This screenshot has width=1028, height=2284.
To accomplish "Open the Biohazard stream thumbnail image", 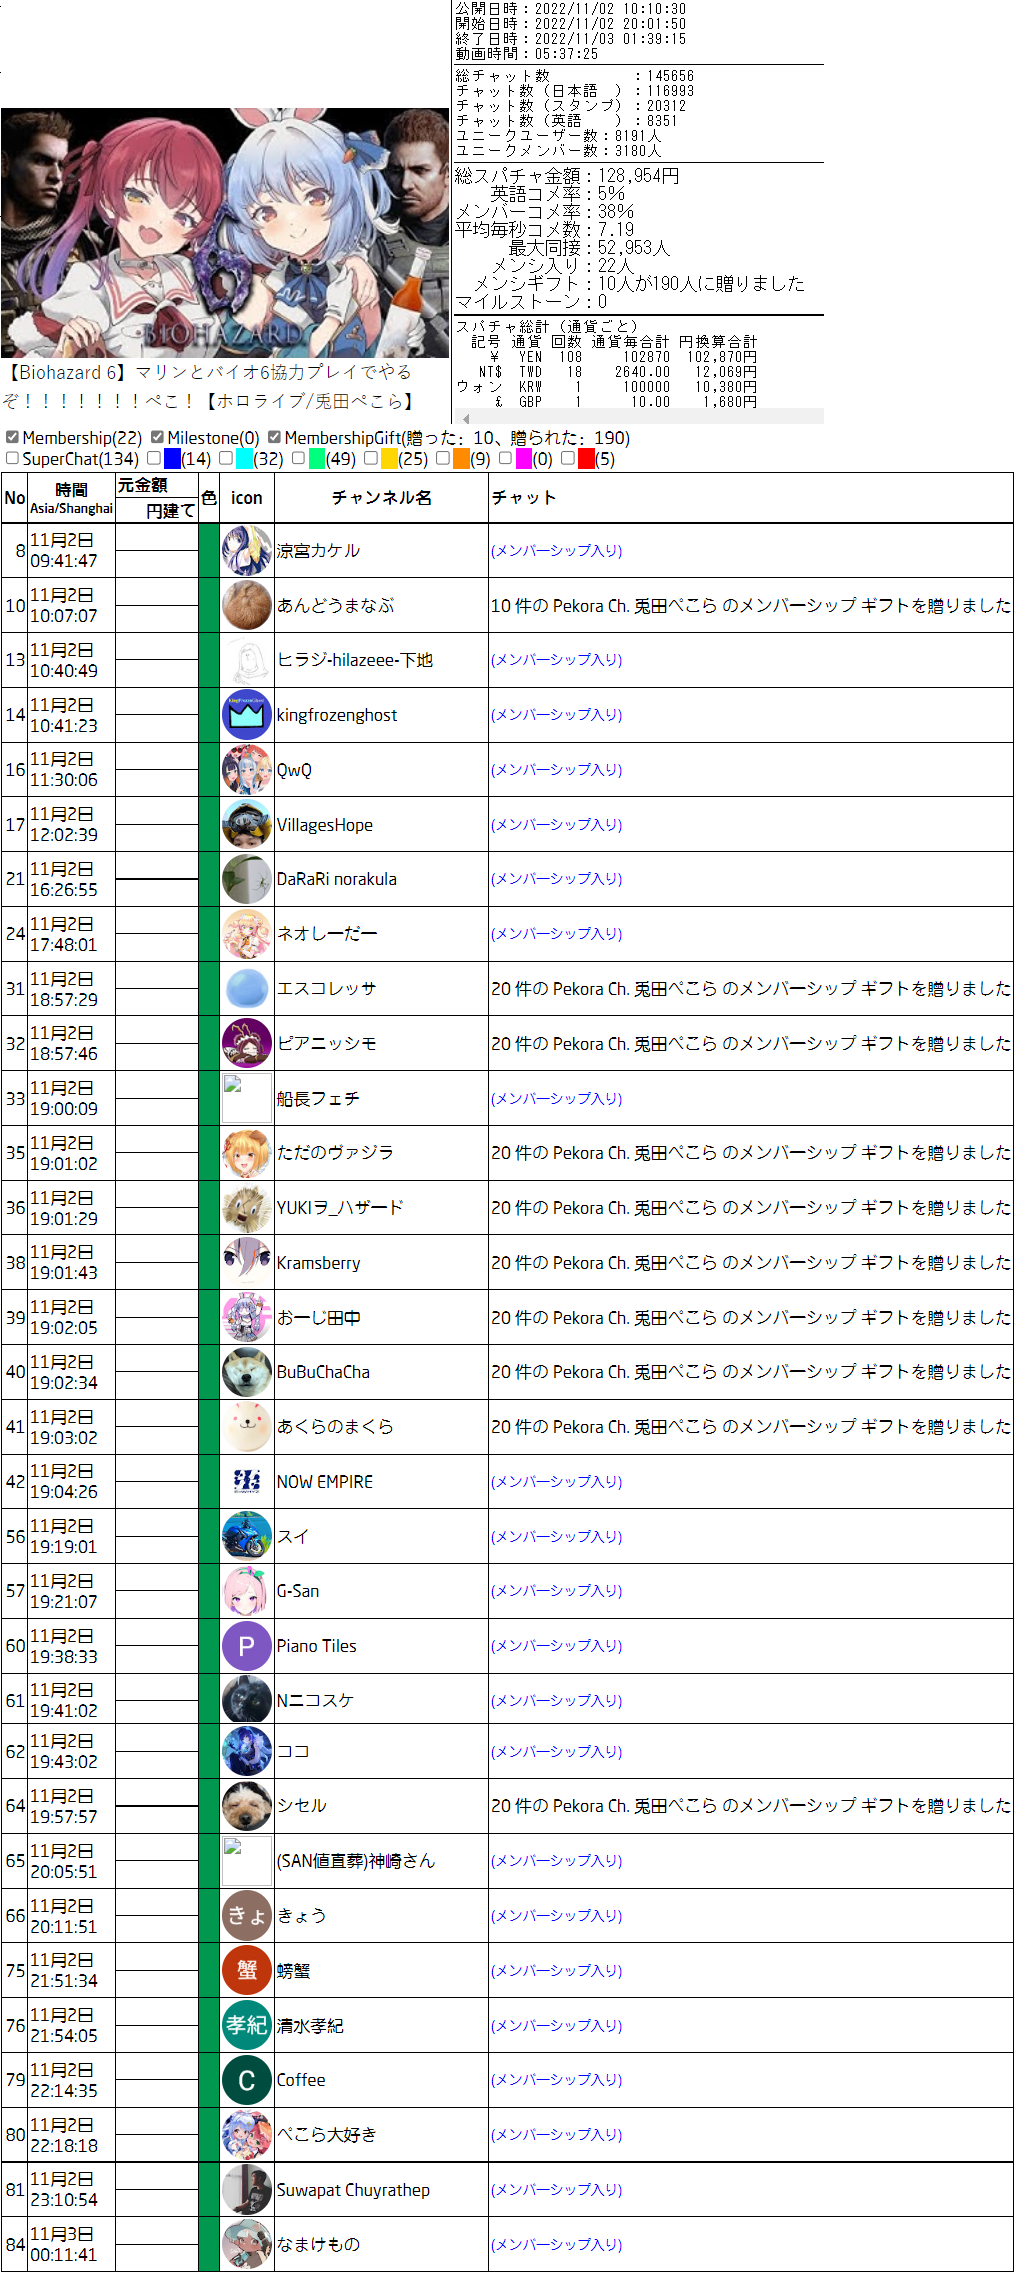I will click(x=225, y=233).
